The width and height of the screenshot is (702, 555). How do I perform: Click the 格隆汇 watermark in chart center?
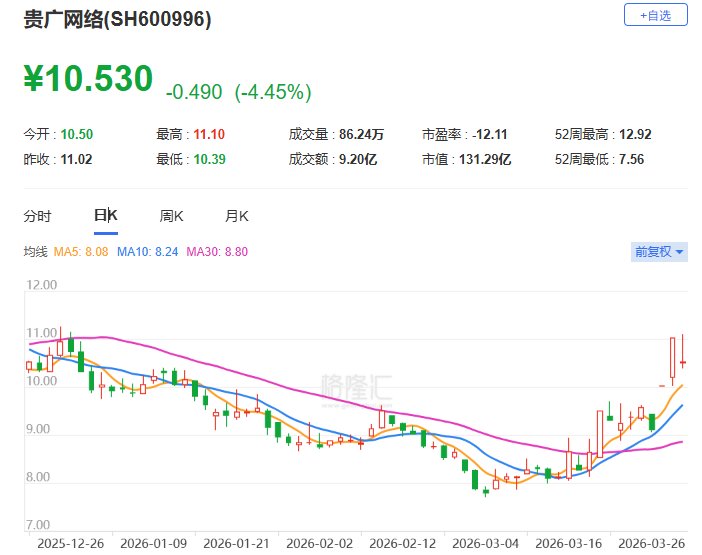click(355, 386)
